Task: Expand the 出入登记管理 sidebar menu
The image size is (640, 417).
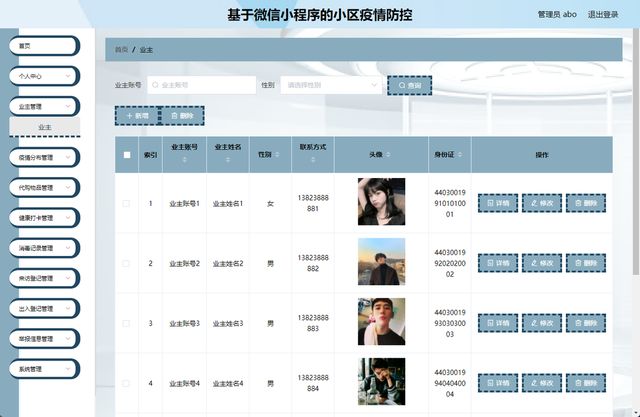Action: (x=44, y=308)
